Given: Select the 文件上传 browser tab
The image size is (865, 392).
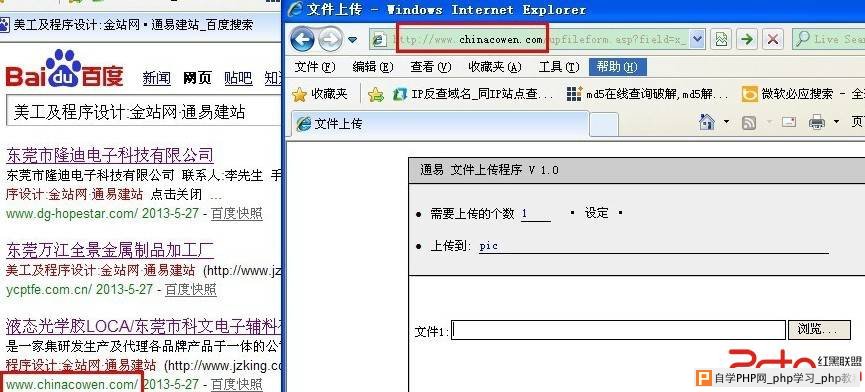Looking at the screenshot, I should 439,123.
